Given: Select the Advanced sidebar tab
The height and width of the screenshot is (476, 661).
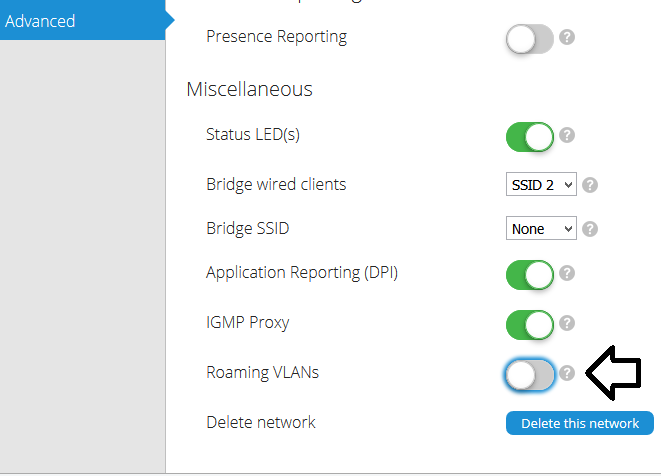Looking at the screenshot, I should [x=83, y=20].
